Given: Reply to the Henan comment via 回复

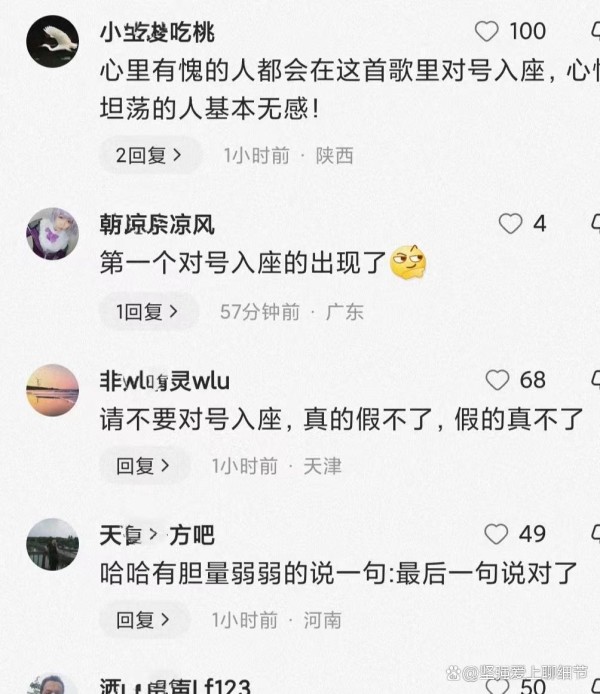Looking at the screenshot, I should (x=144, y=620).
